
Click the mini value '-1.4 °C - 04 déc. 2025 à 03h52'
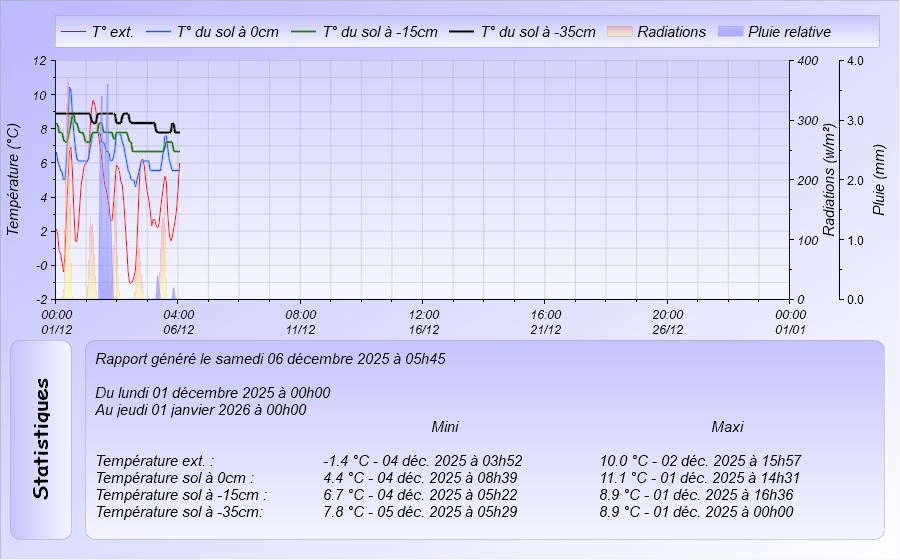click(423, 461)
